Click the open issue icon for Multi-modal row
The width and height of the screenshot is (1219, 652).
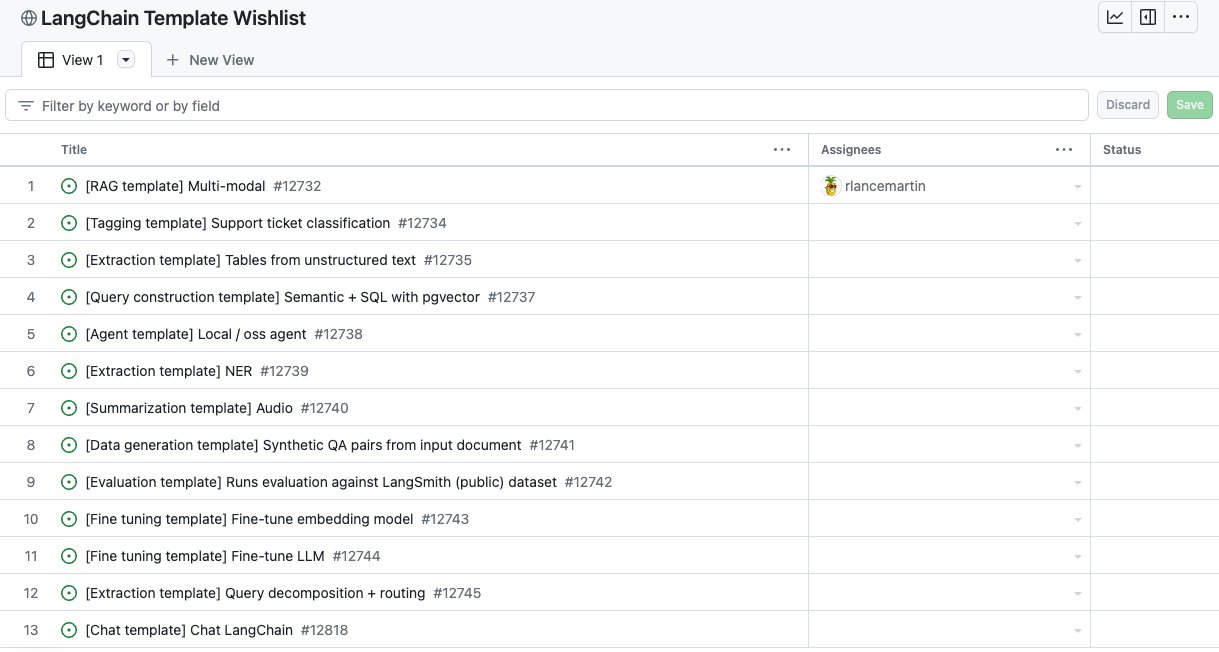point(69,186)
